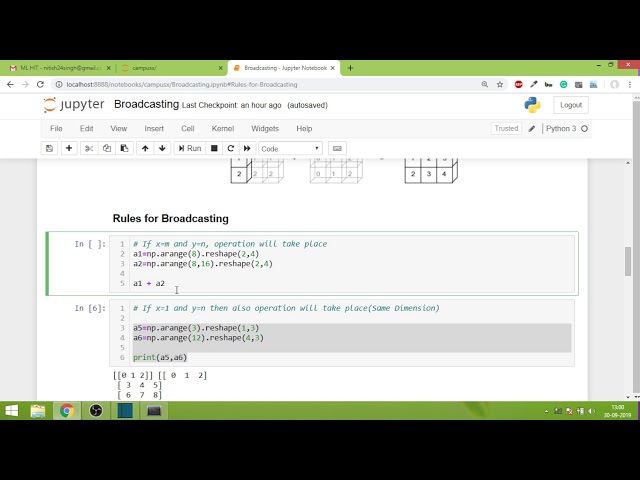
Task: Select the Broadcasting Jupyter Notebook tab
Action: point(285,68)
